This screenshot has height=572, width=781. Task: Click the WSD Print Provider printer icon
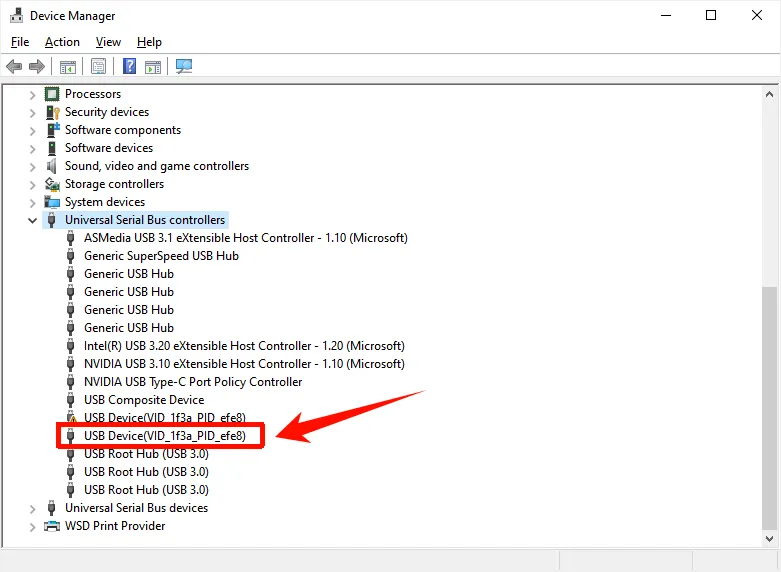[x=52, y=526]
